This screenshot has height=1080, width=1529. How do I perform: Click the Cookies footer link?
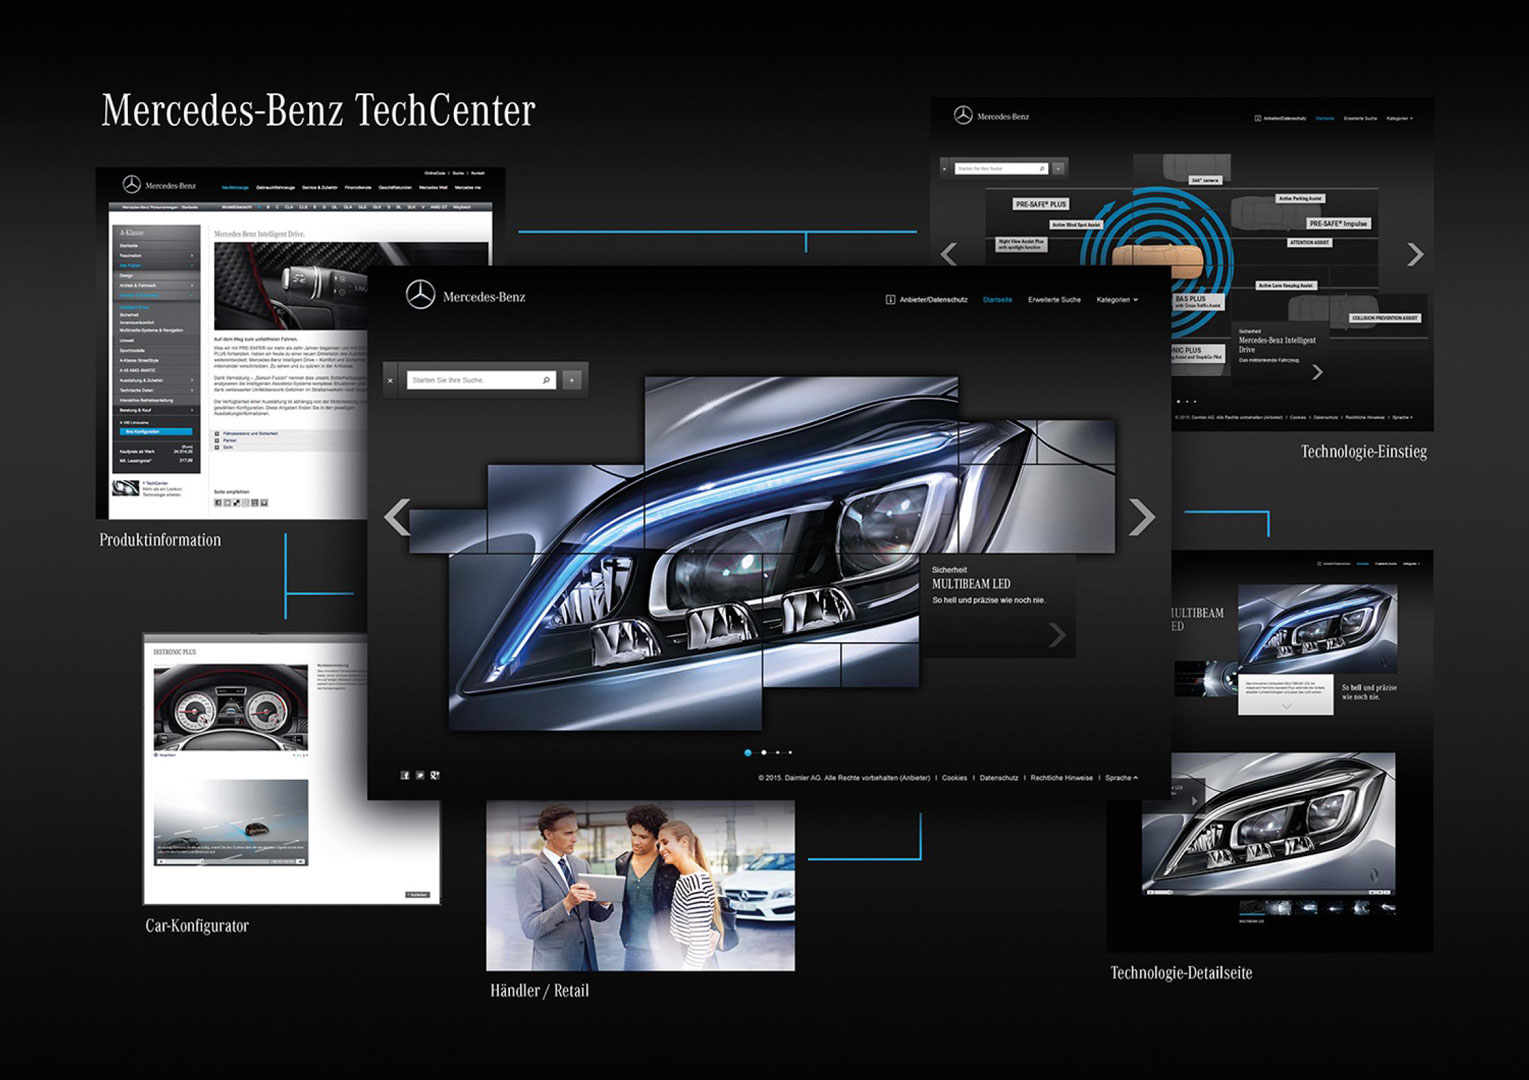point(954,778)
